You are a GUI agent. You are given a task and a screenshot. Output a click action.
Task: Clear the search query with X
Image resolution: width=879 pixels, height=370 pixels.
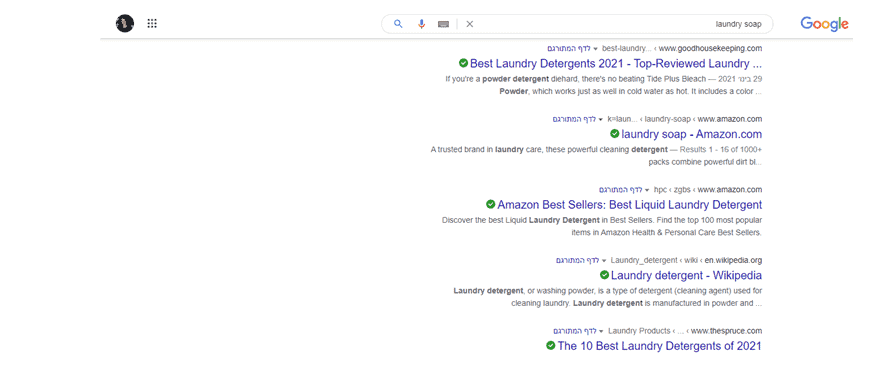point(470,24)
